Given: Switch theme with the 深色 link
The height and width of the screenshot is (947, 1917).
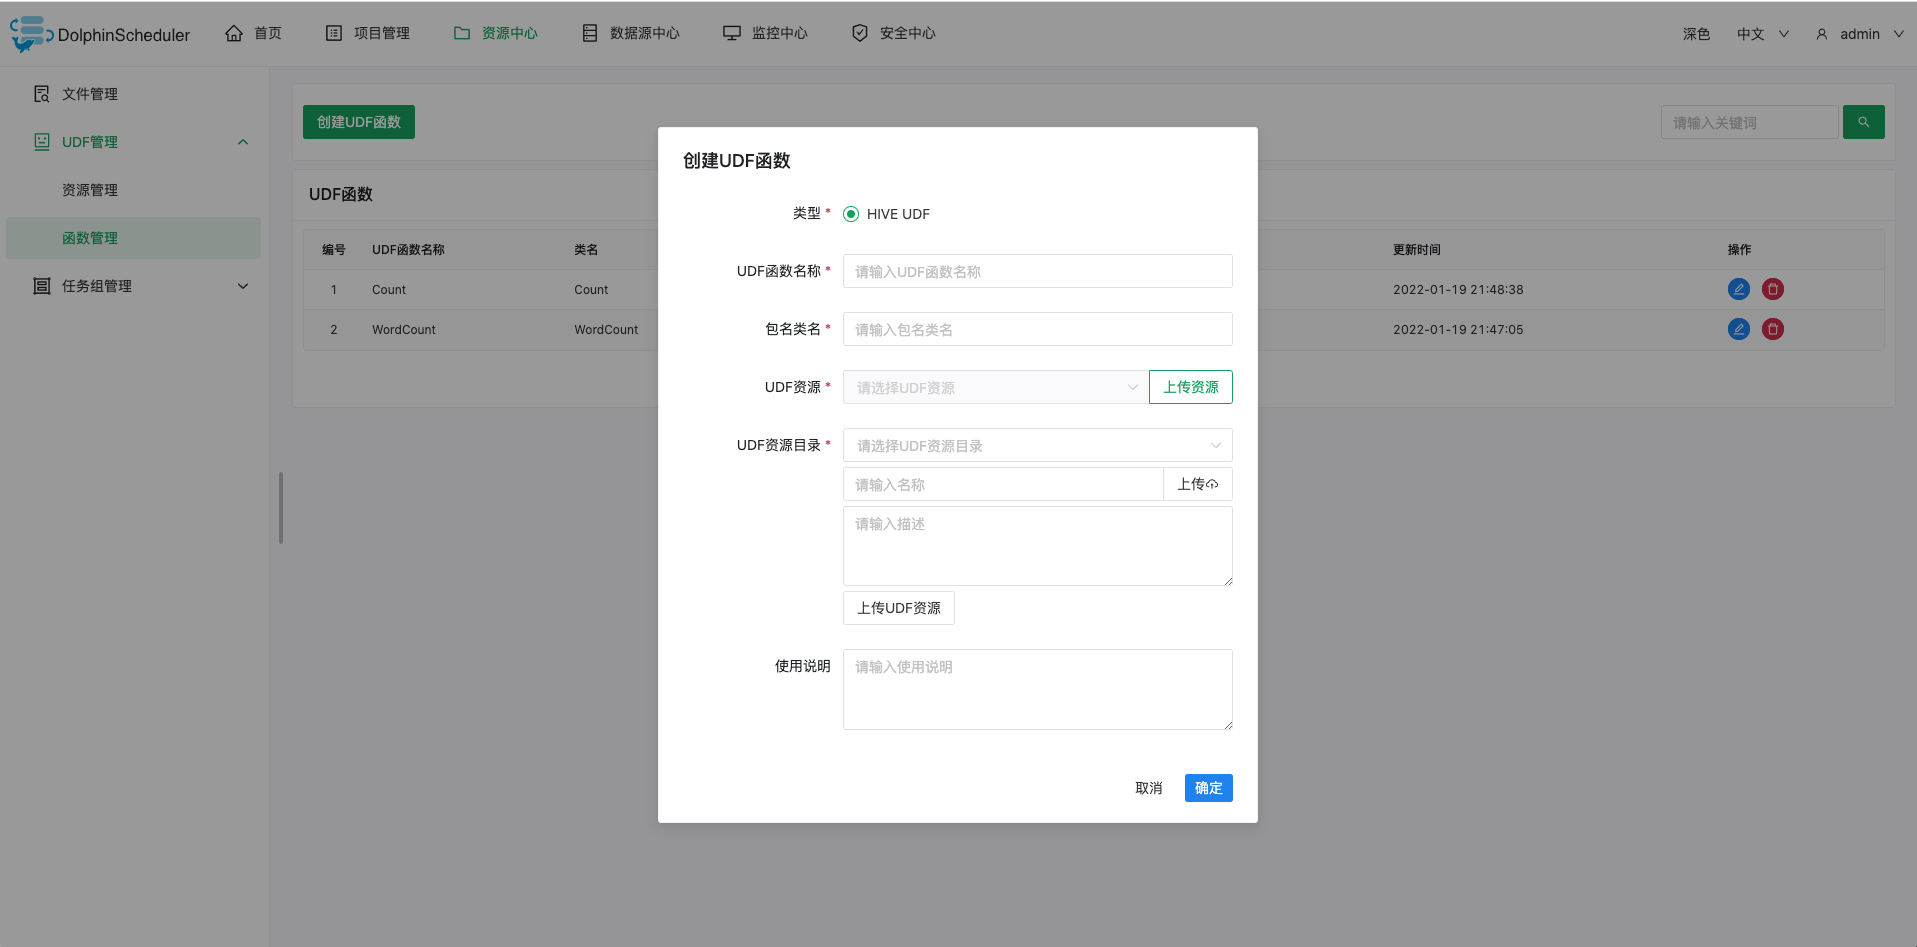Looking at the screenshot, I should pyautogui.click(x=1696, y=34).
